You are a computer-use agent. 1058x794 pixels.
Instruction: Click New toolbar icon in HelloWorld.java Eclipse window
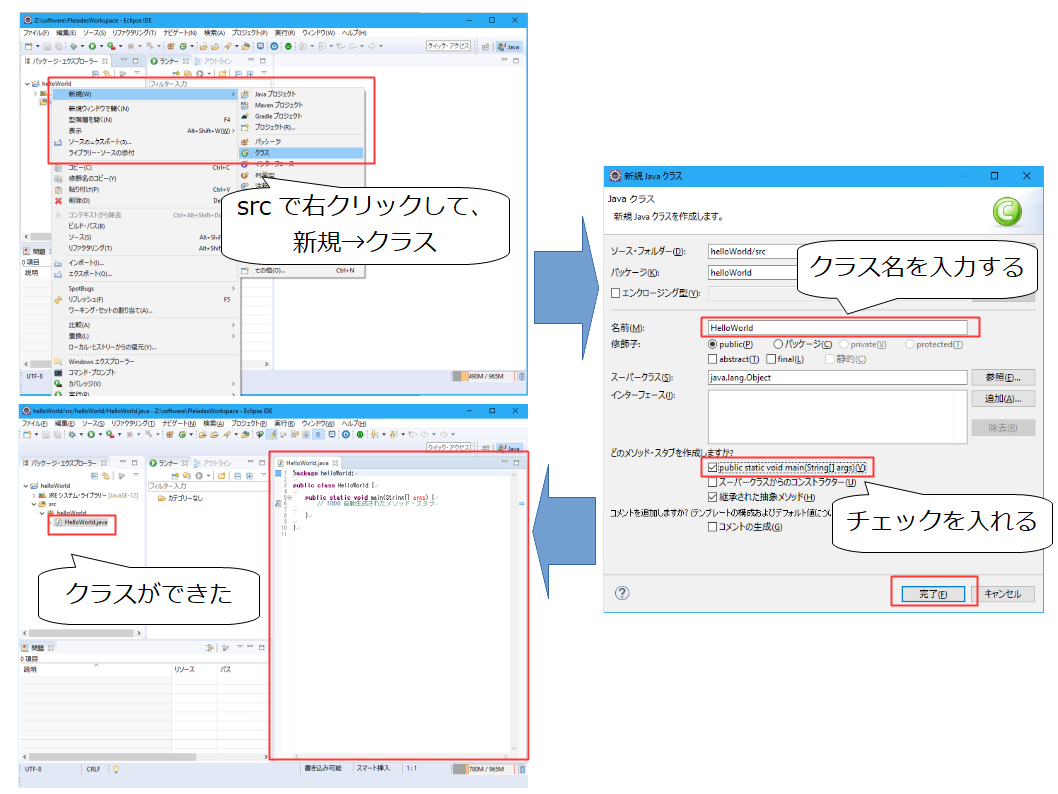(27, 434)
